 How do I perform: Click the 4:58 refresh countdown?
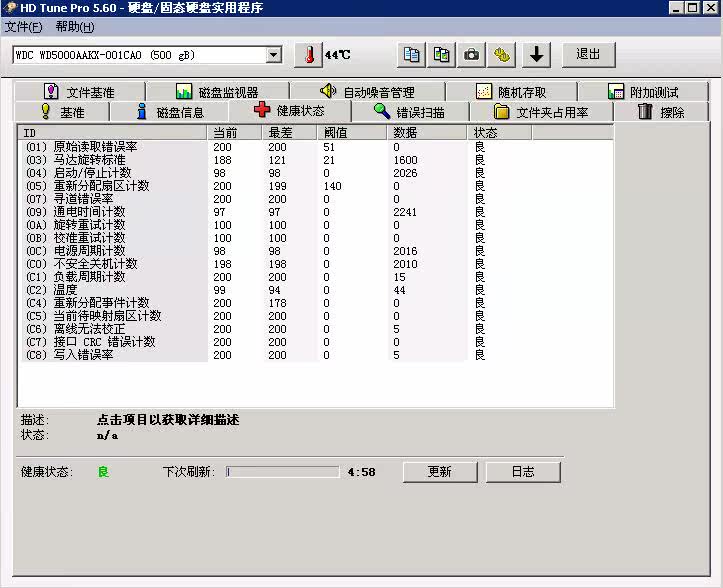(x=362, y=472)
